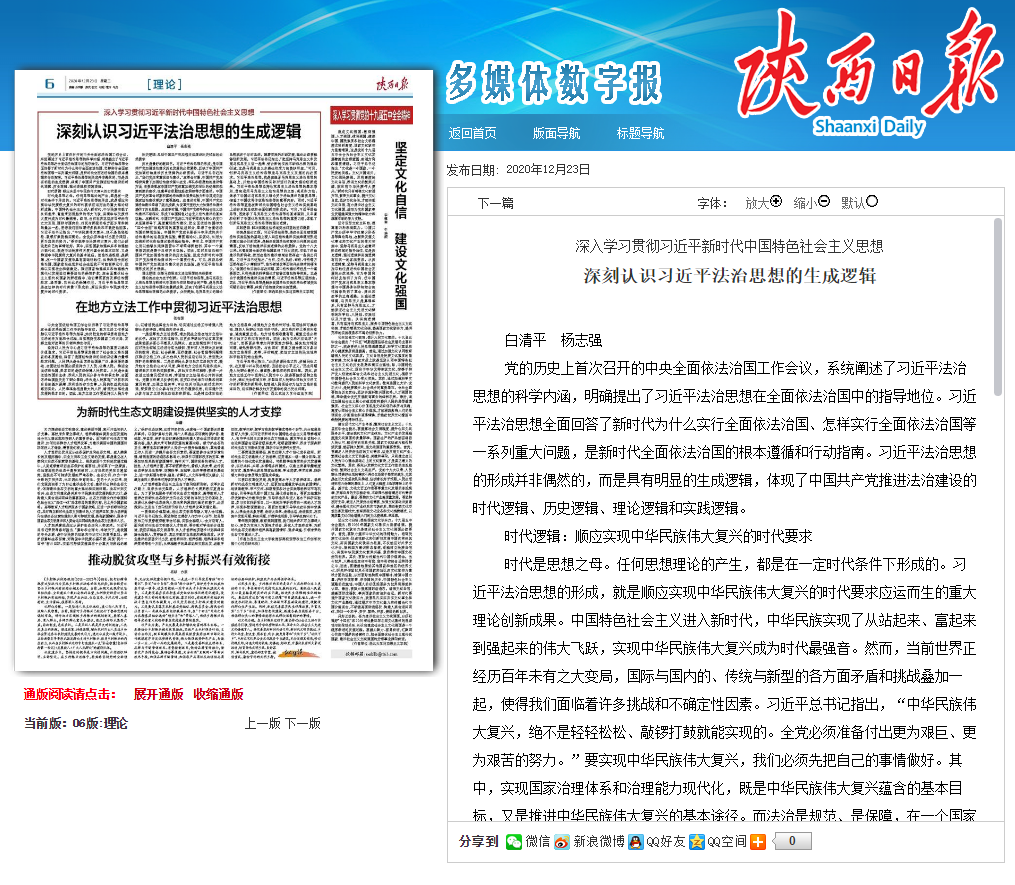1015x885 pixels.
Task: Click 下一篇 to read the next article
Action: point(496,203)
